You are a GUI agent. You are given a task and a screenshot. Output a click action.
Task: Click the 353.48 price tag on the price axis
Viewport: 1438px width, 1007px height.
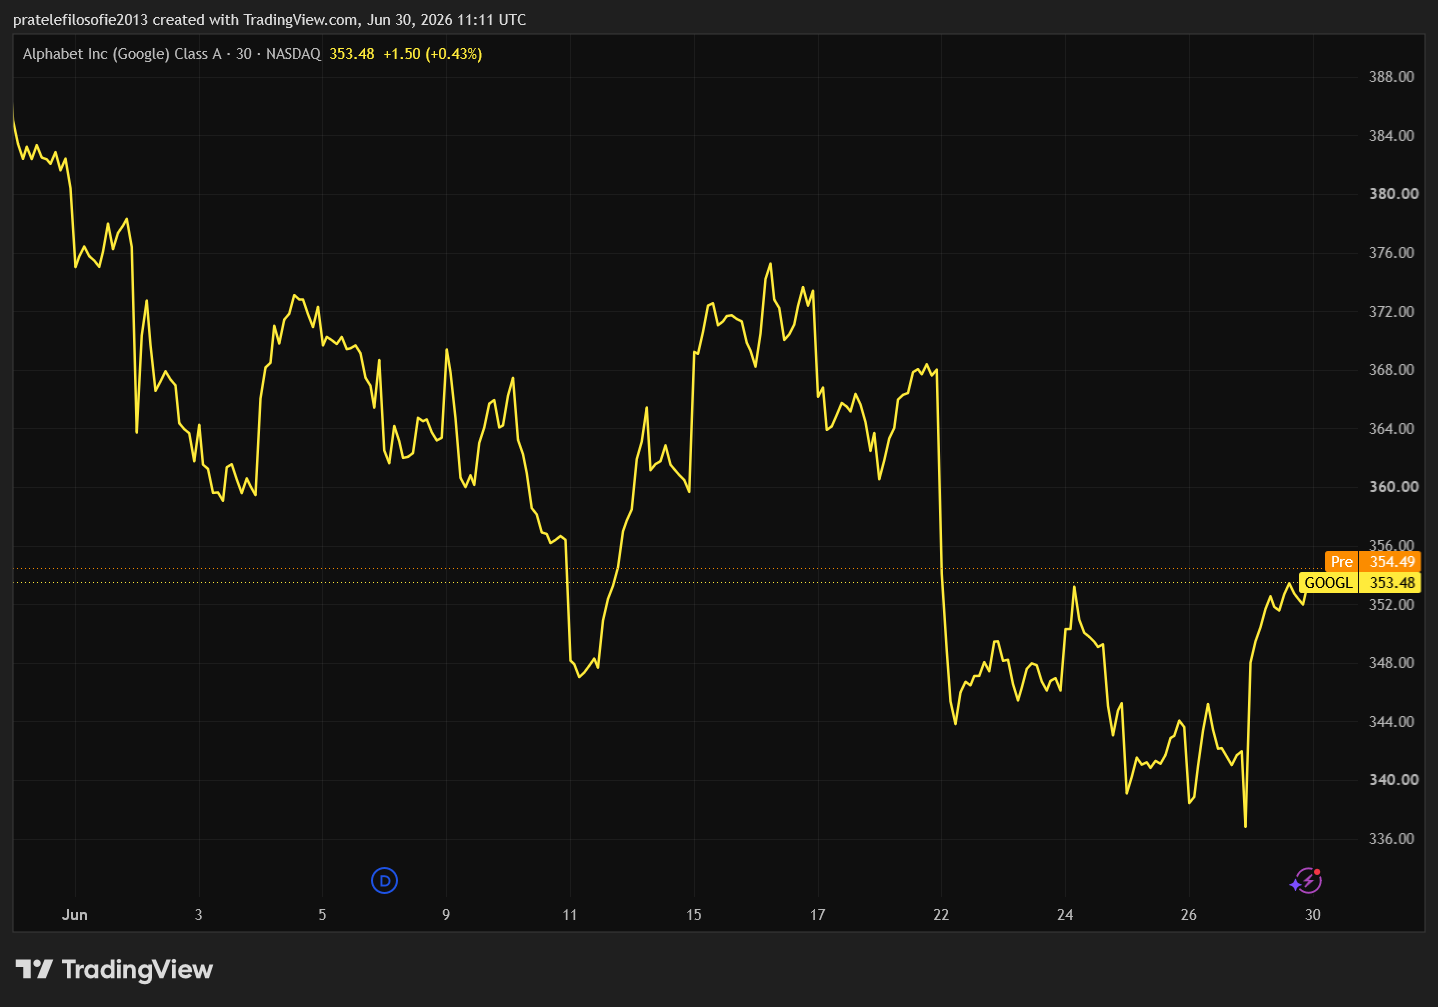1391,583
